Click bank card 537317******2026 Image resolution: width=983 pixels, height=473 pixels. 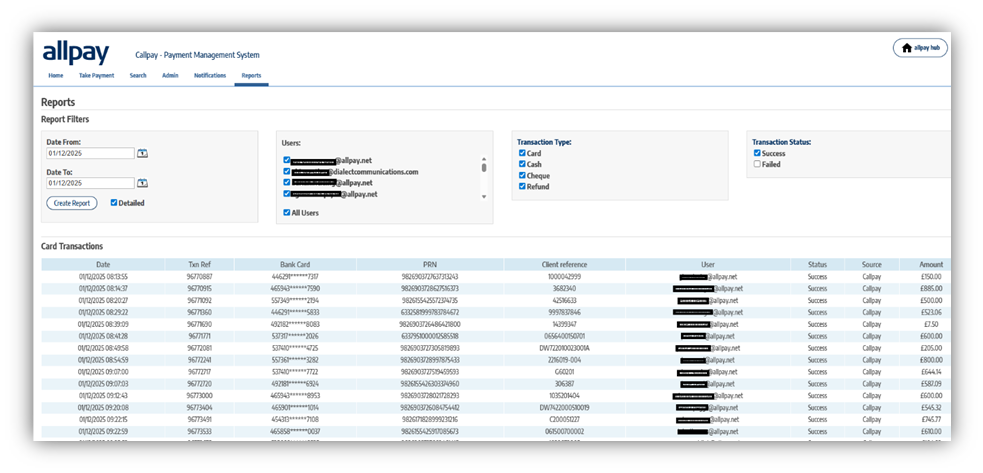point(295,336)
